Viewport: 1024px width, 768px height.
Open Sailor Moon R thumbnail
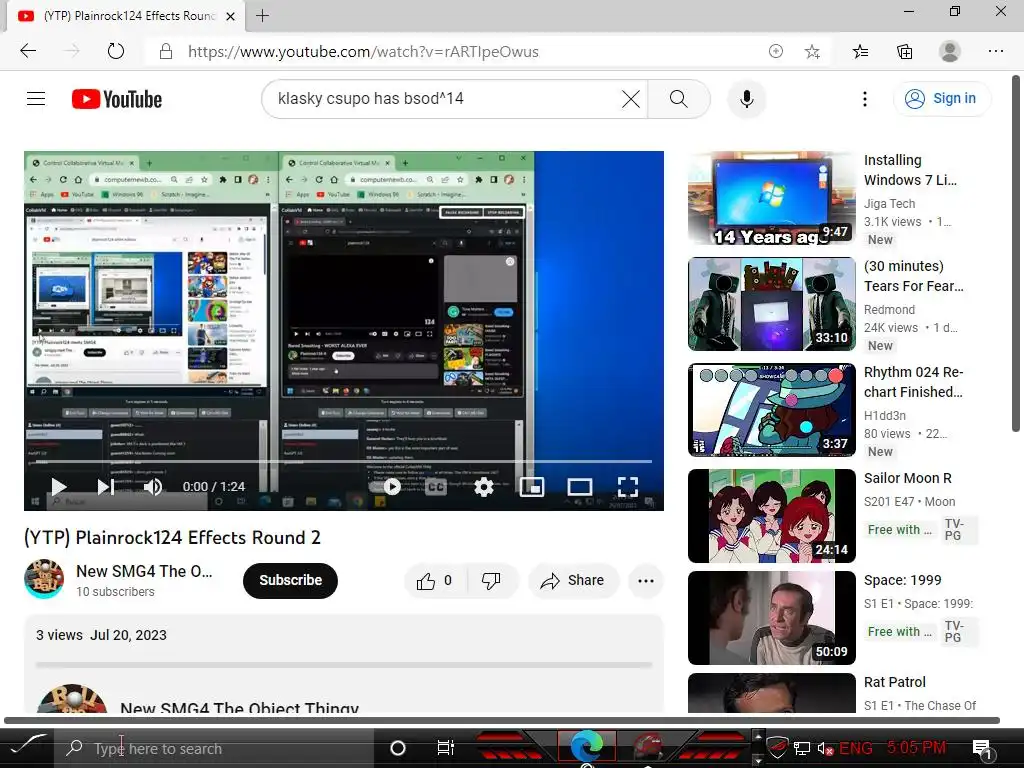click(771, 515)
